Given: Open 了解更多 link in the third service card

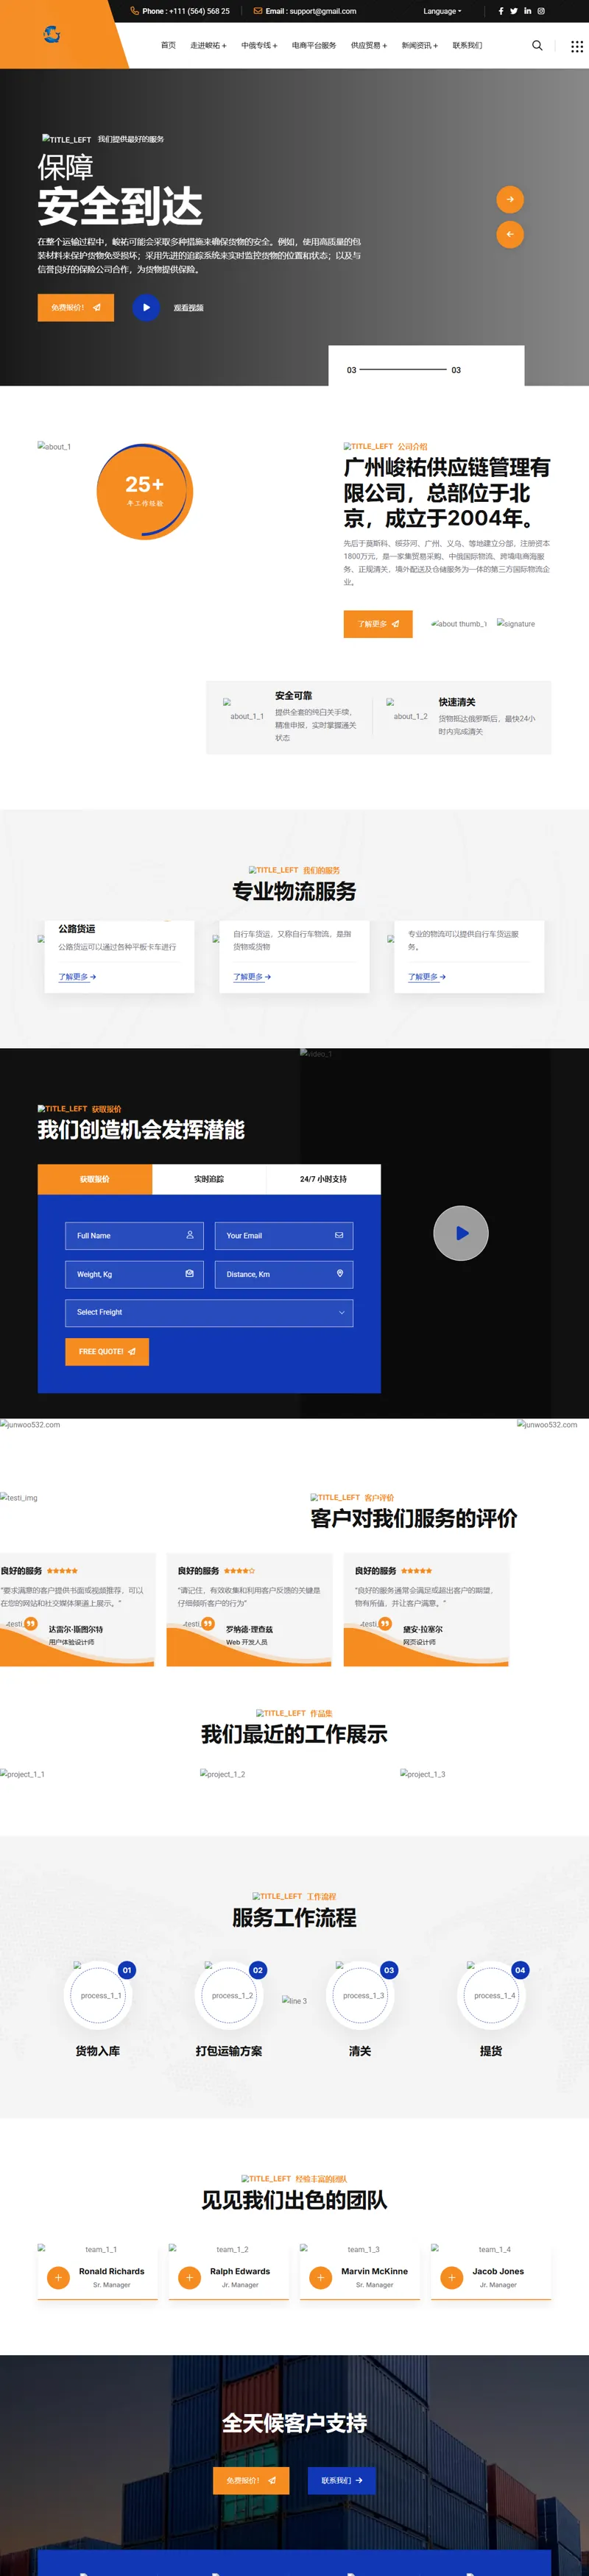Looking at the screenshot, I should click(427, 976).
